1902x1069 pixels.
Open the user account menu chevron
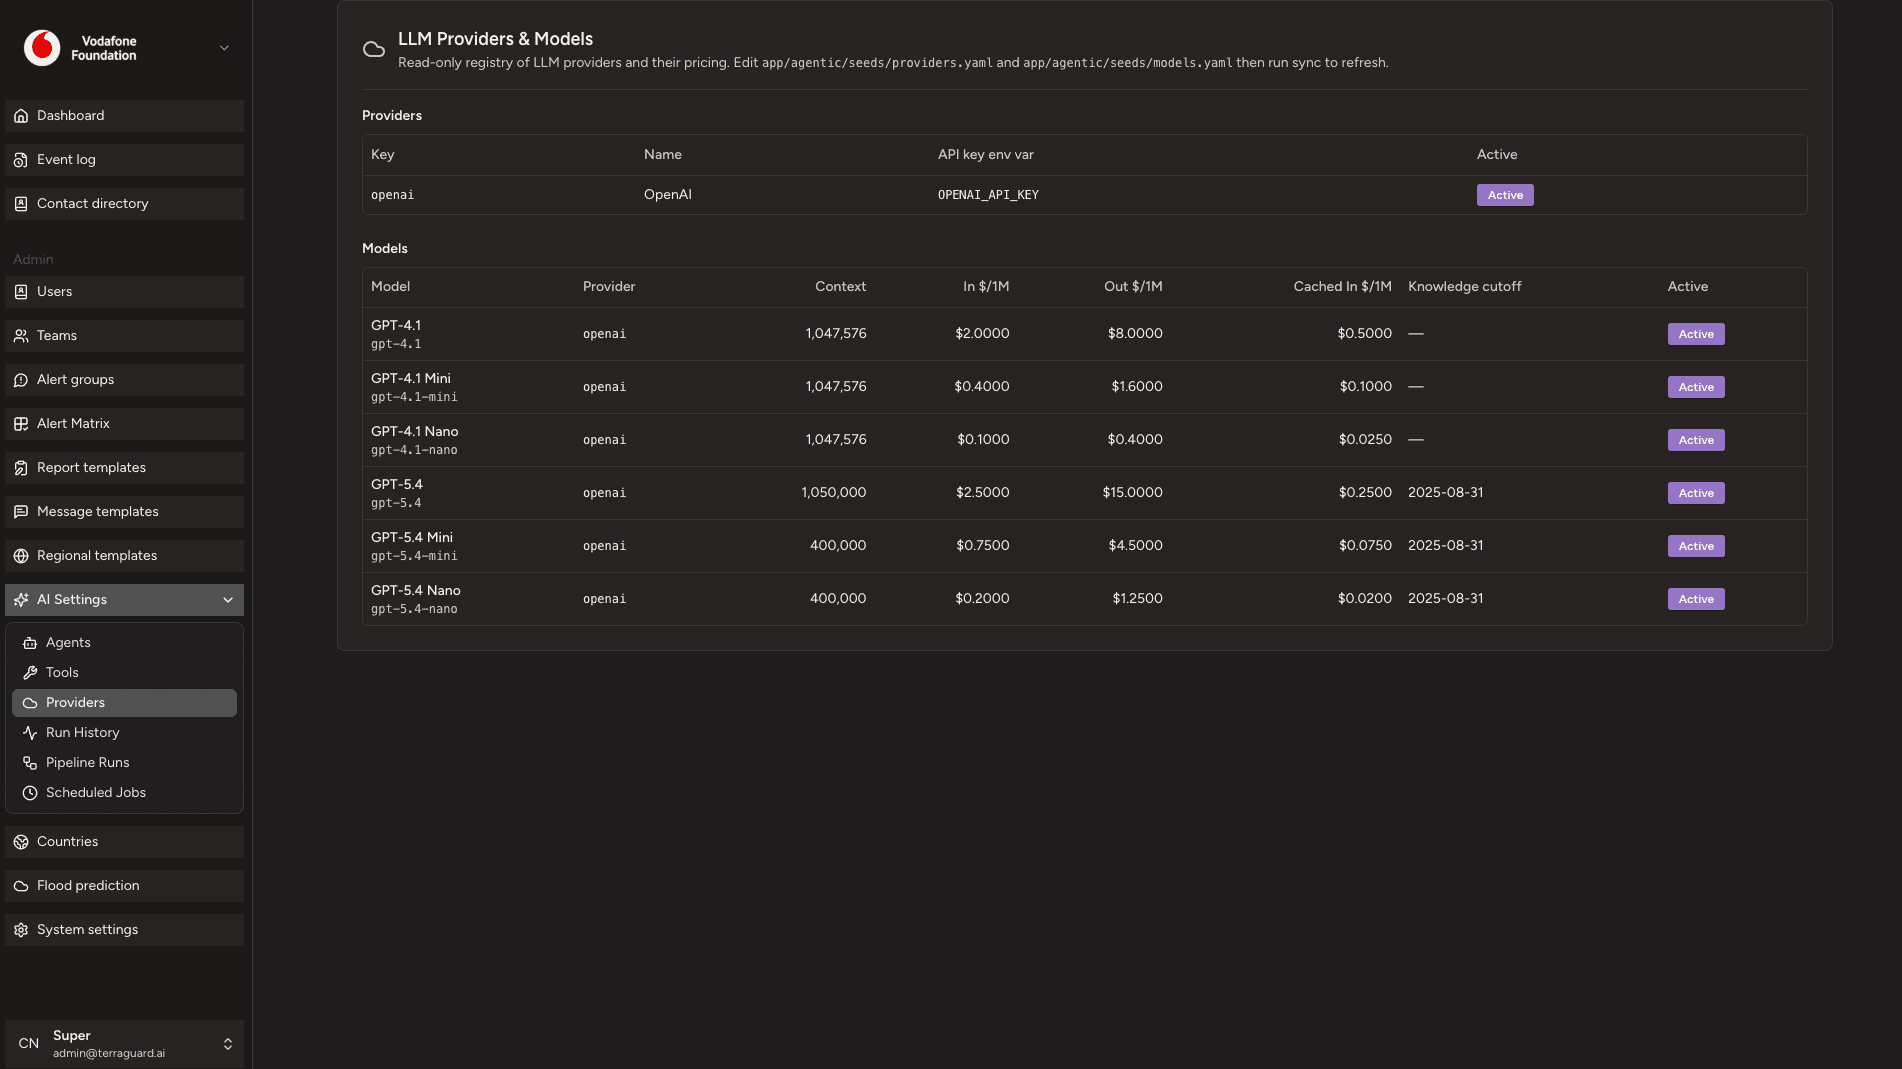(228, 1044)
